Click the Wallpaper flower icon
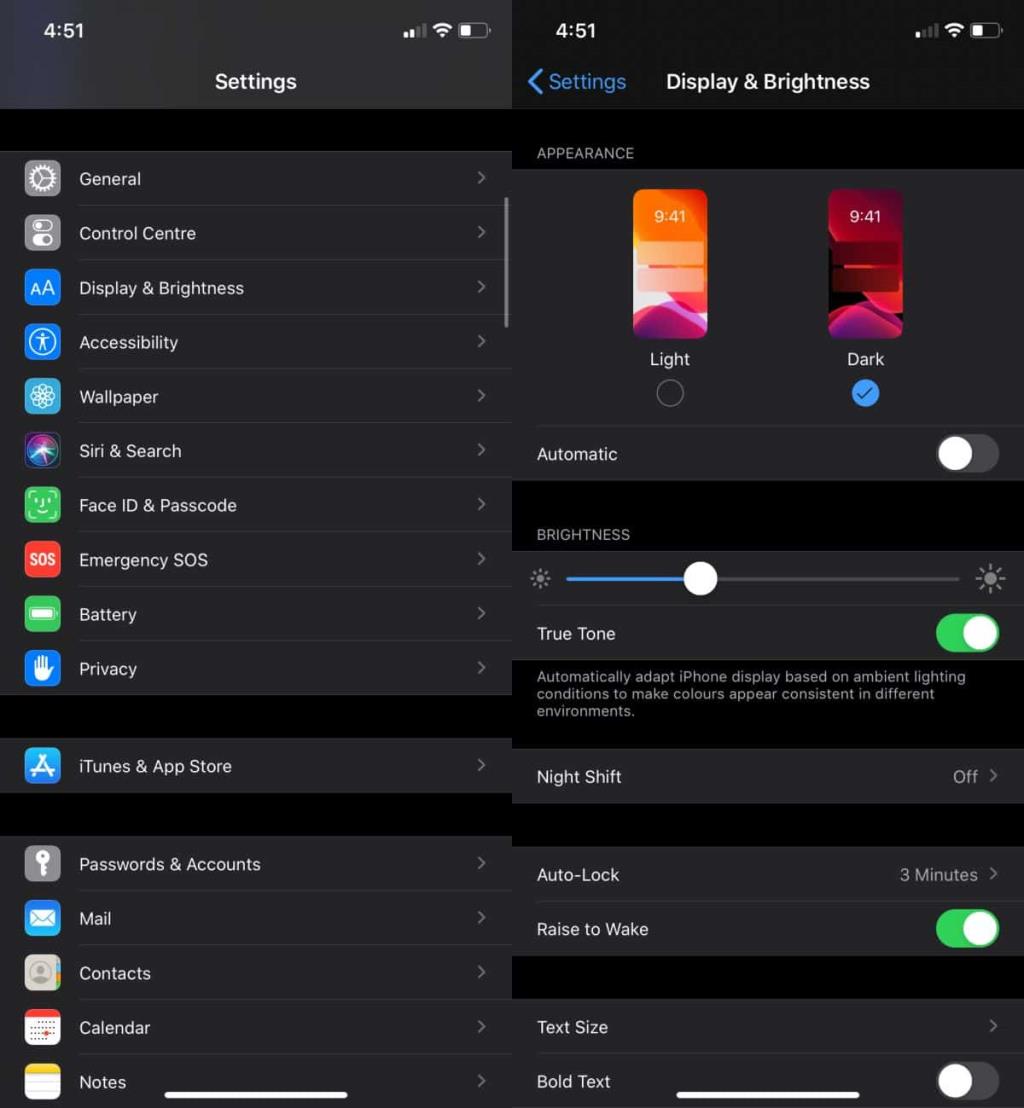This screenshot has width=1024, height=1108. click(x=41, y=396)
